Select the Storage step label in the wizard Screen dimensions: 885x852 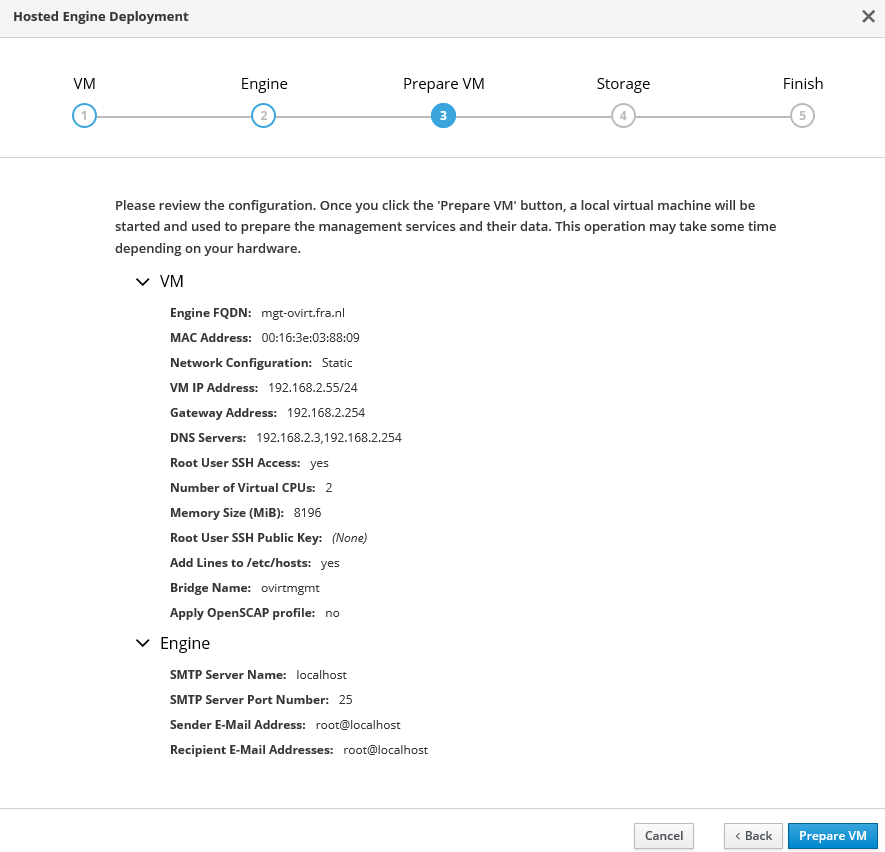tap(623, 84)
